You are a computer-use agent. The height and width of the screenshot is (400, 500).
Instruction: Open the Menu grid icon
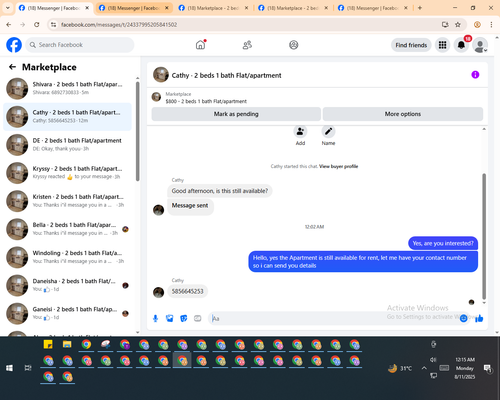pos(442,45)
